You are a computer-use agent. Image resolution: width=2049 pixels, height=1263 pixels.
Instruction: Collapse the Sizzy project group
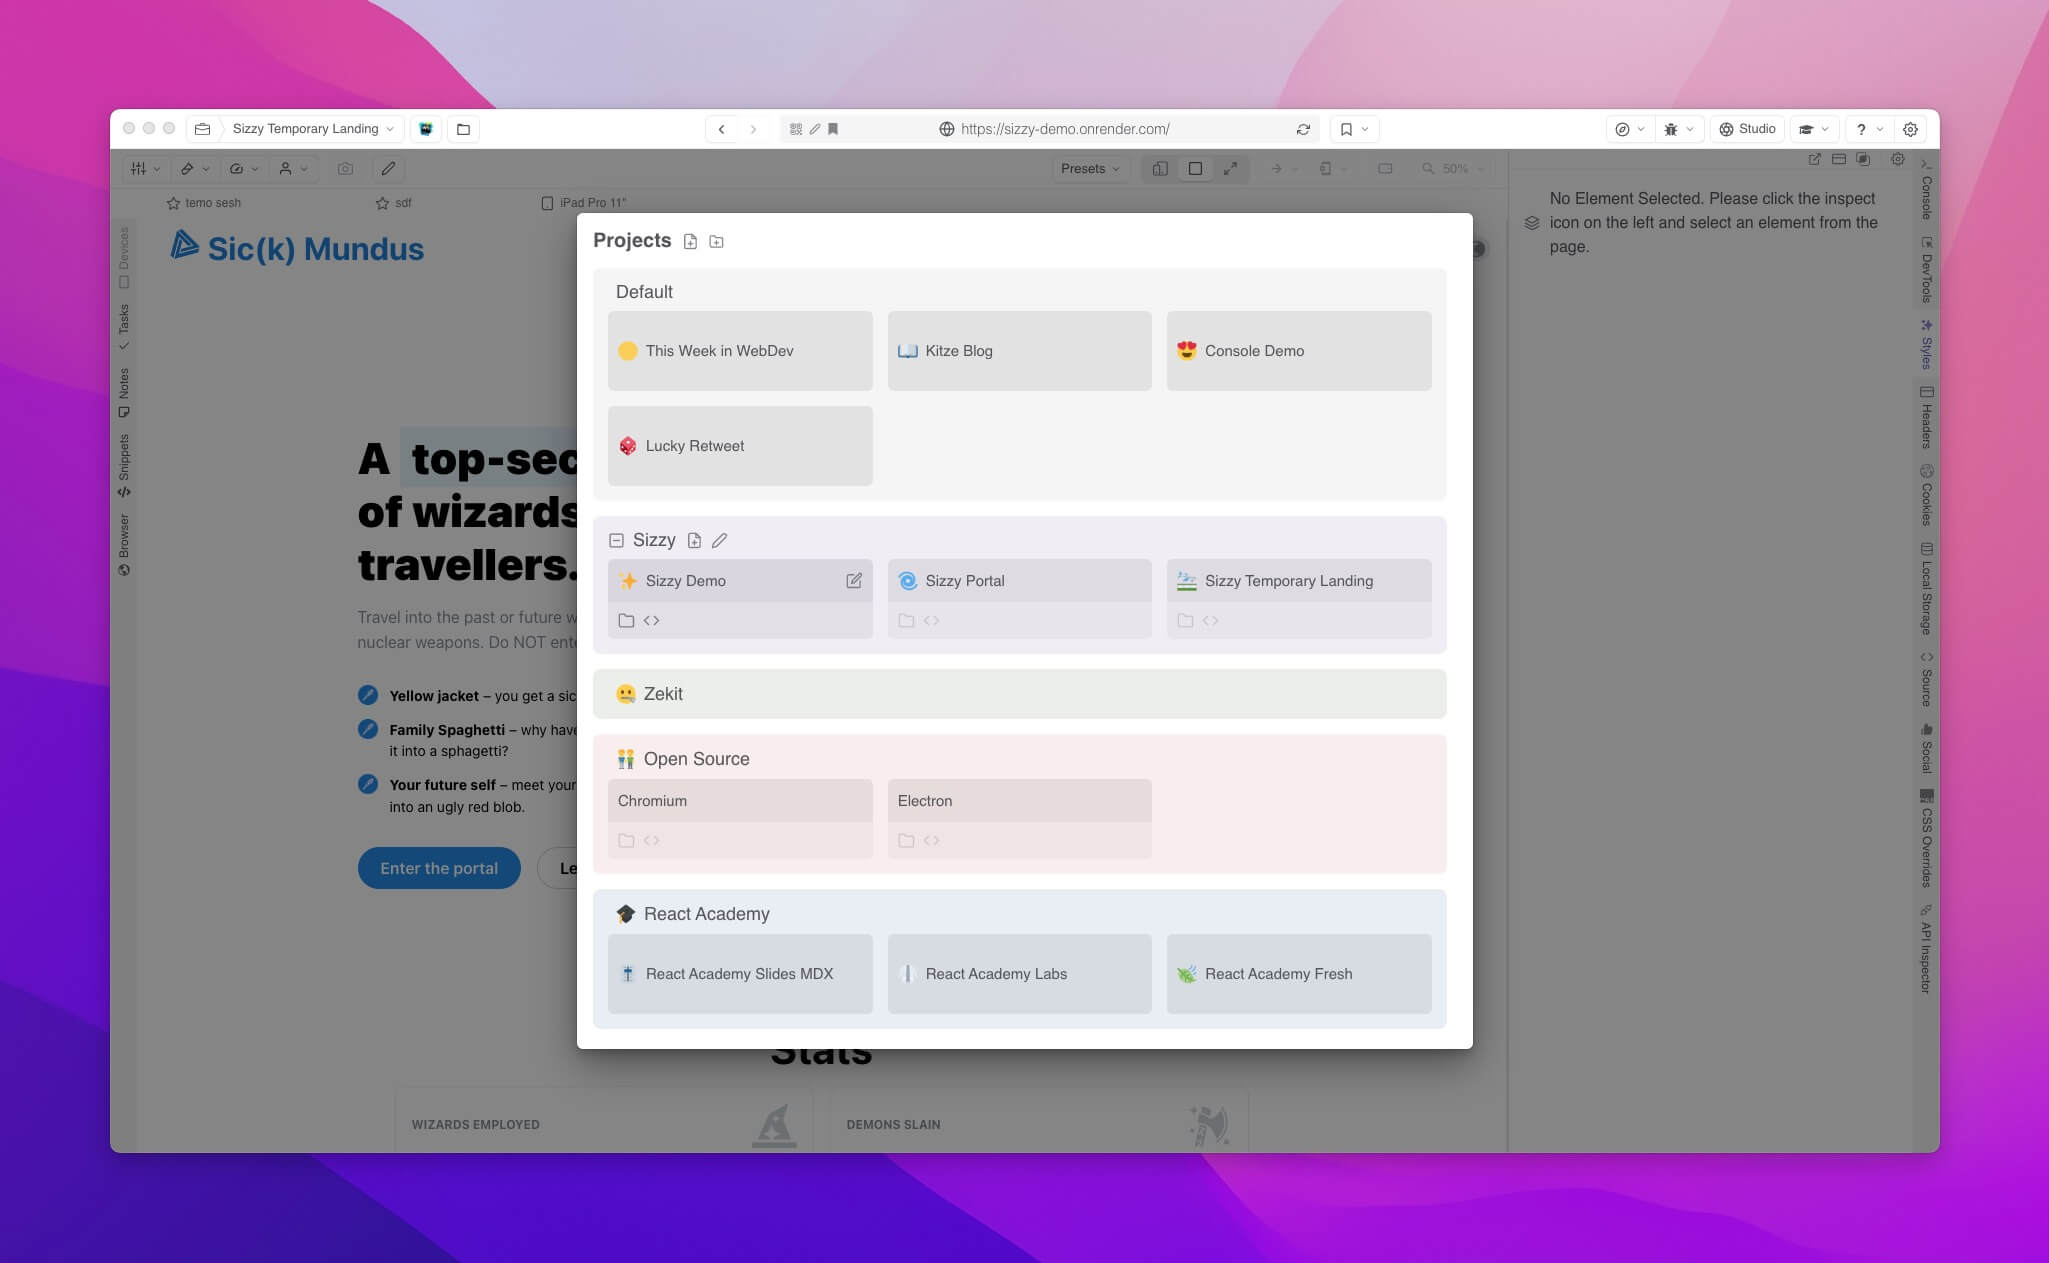[x=616, y=540]
